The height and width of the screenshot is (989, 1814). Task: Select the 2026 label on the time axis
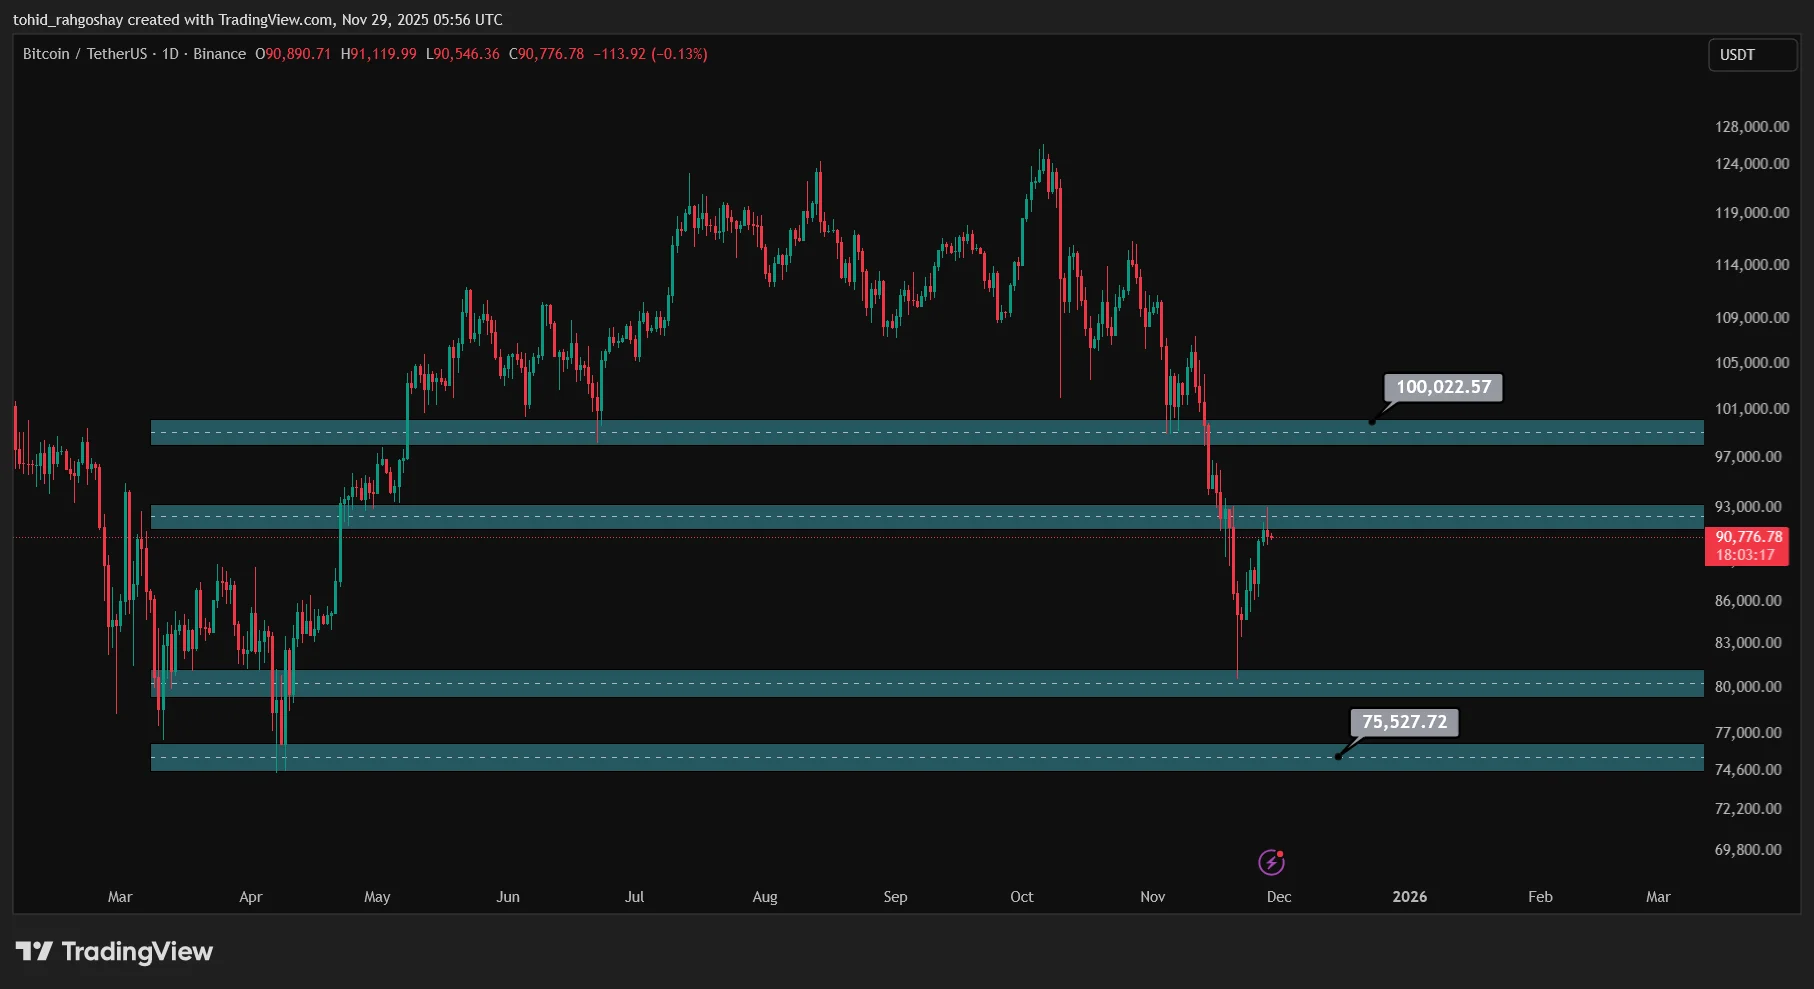(x=1410, y=897)
